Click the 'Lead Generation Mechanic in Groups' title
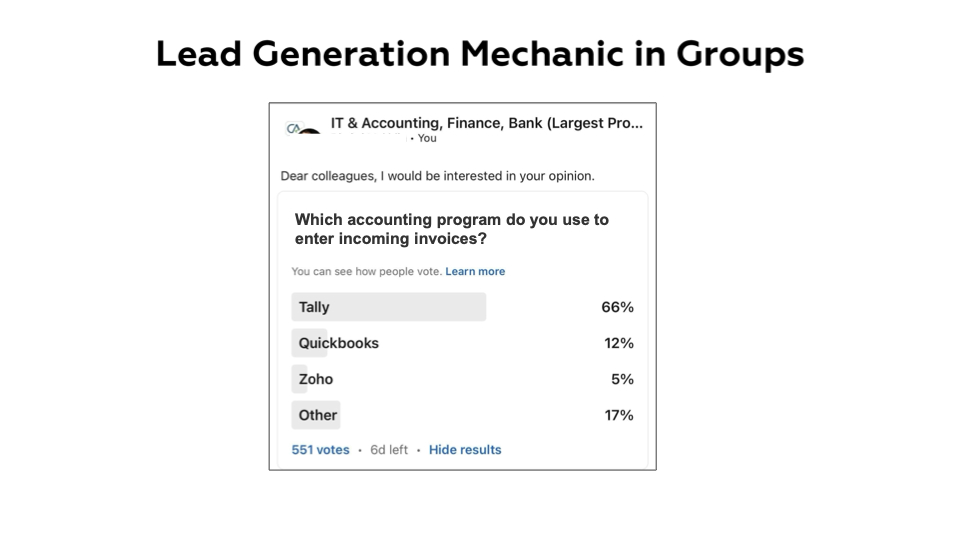The image size is (960, 540). 480,53
